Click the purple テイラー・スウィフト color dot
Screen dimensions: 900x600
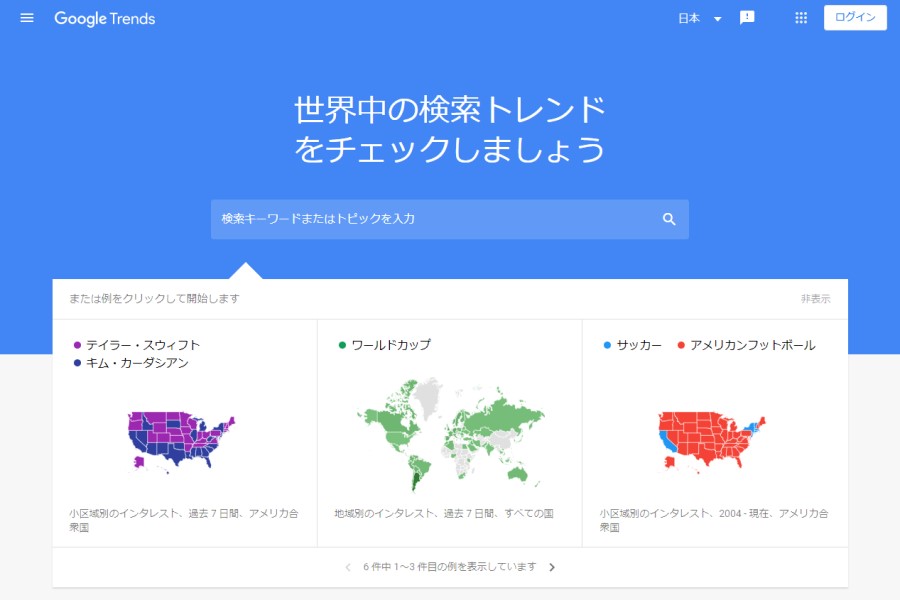(77, 345)
